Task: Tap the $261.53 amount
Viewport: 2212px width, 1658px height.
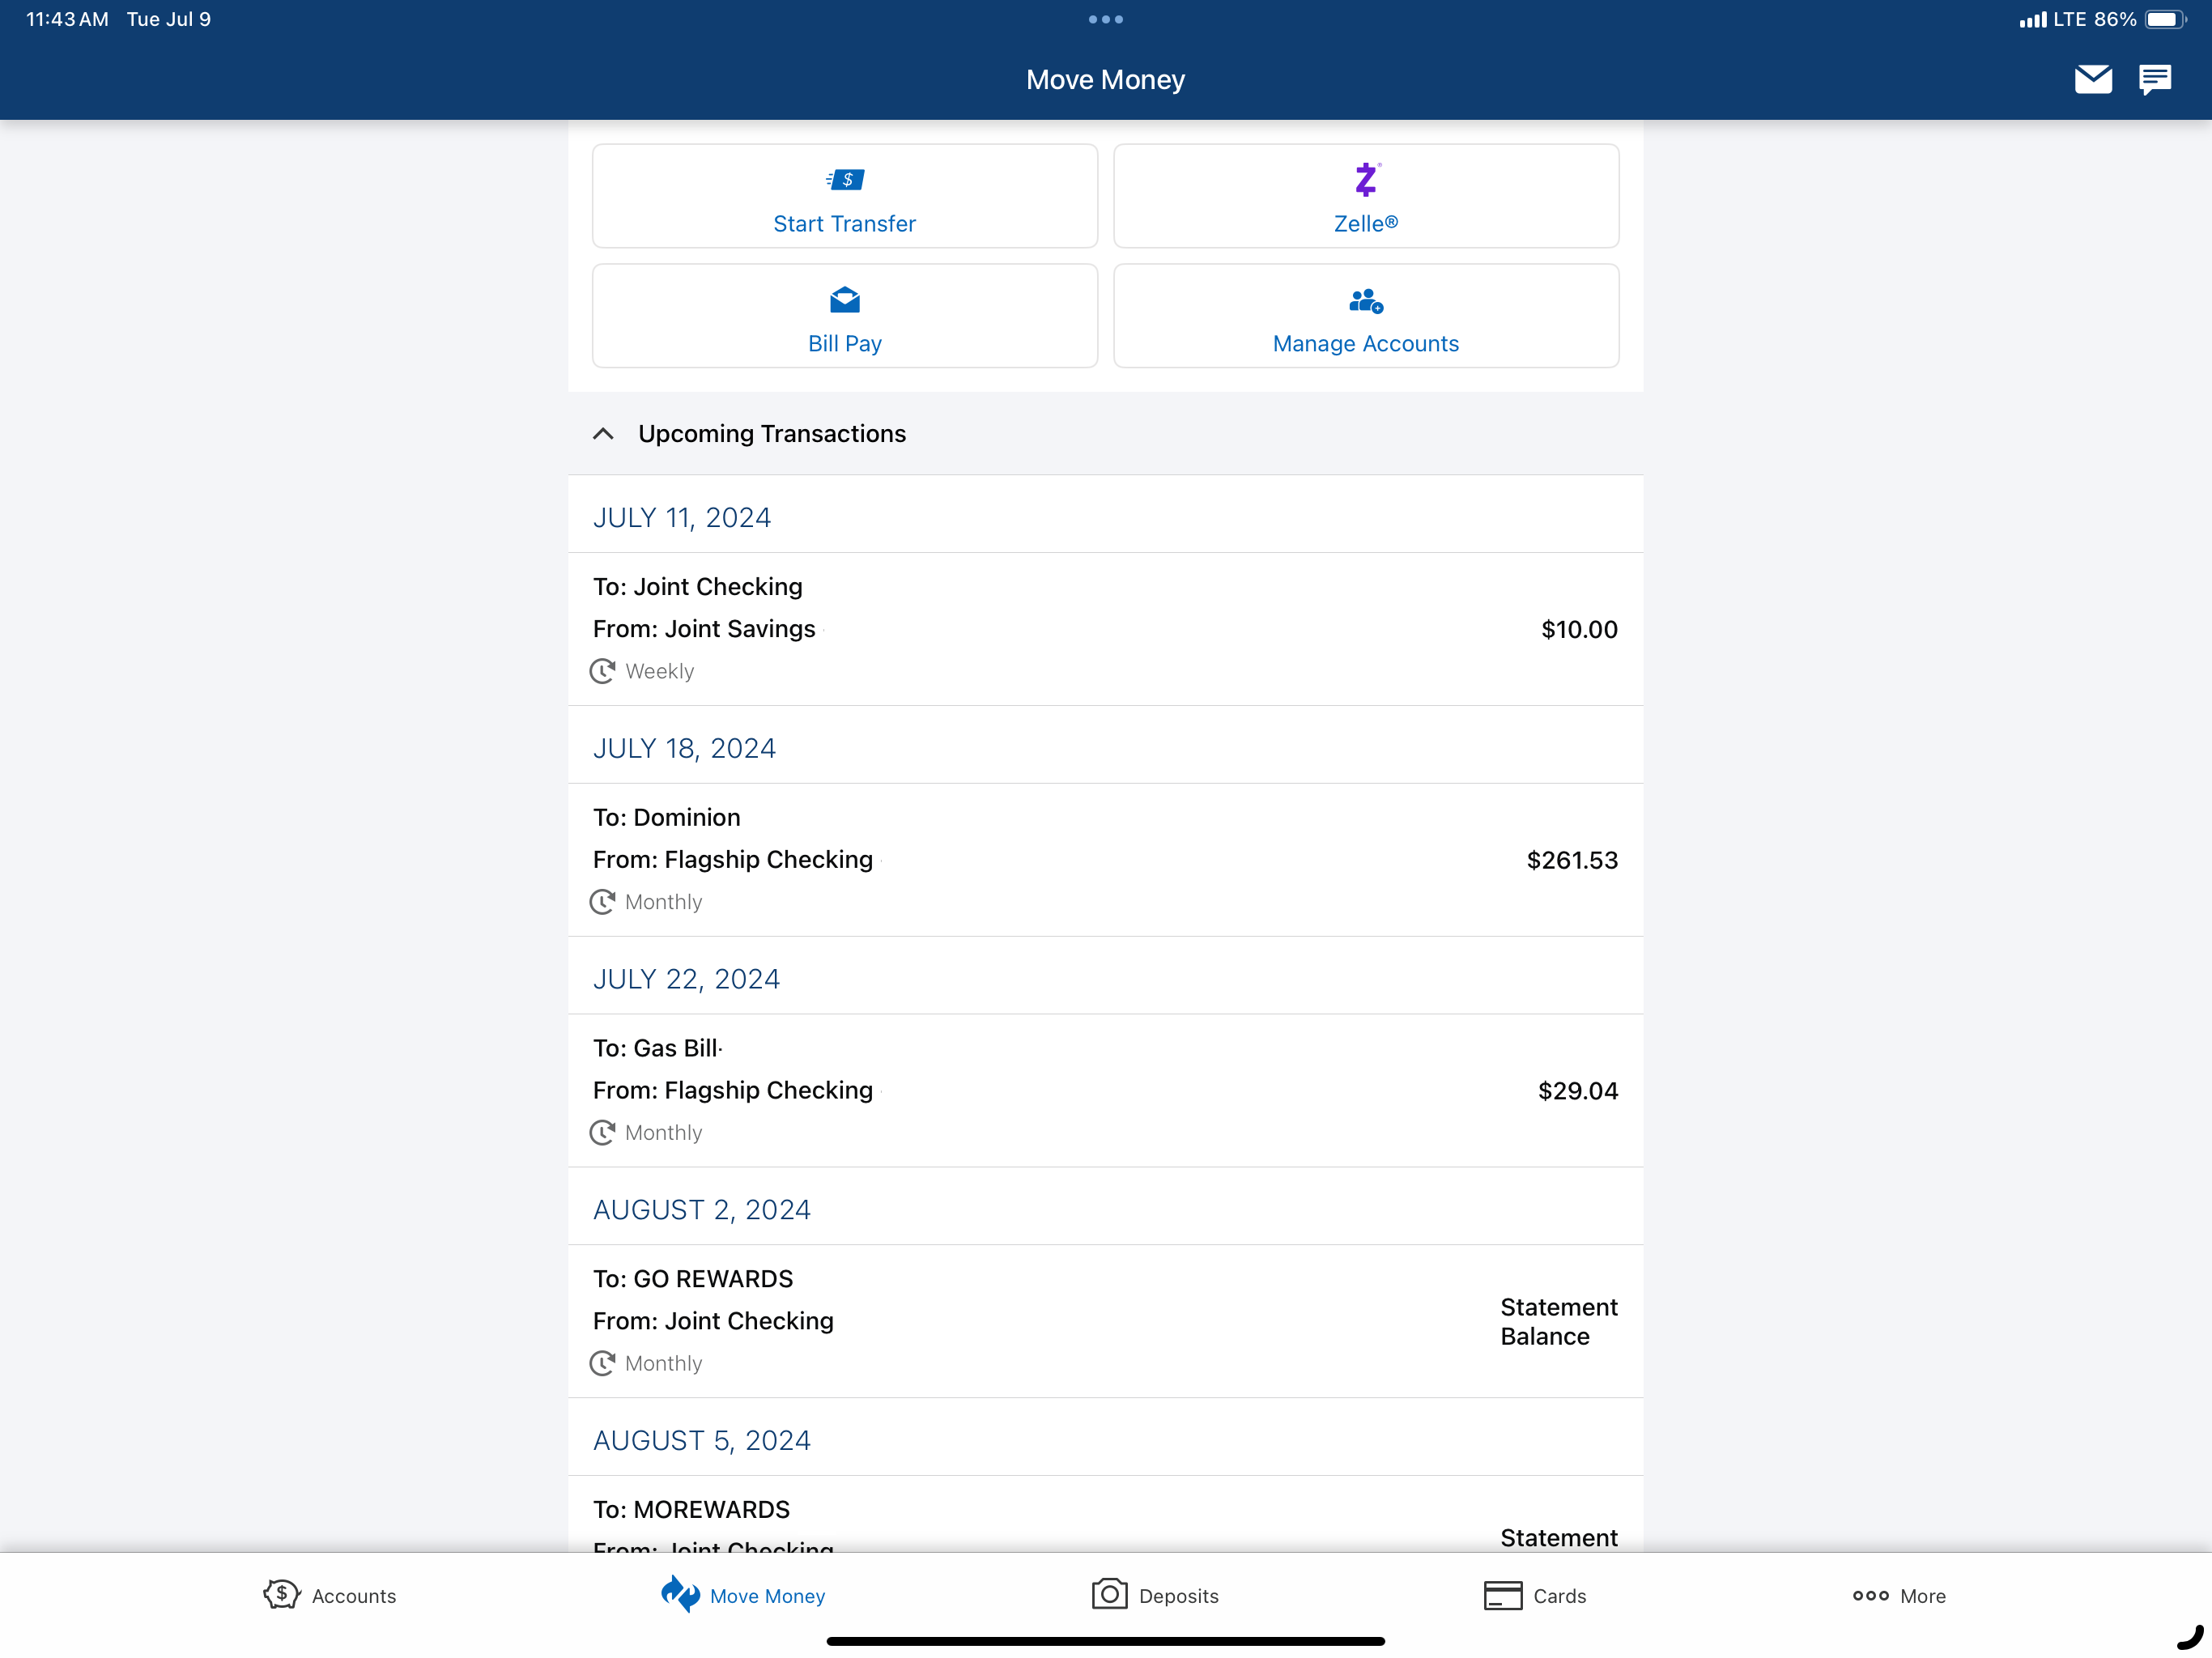Action: click(1572, 861)
